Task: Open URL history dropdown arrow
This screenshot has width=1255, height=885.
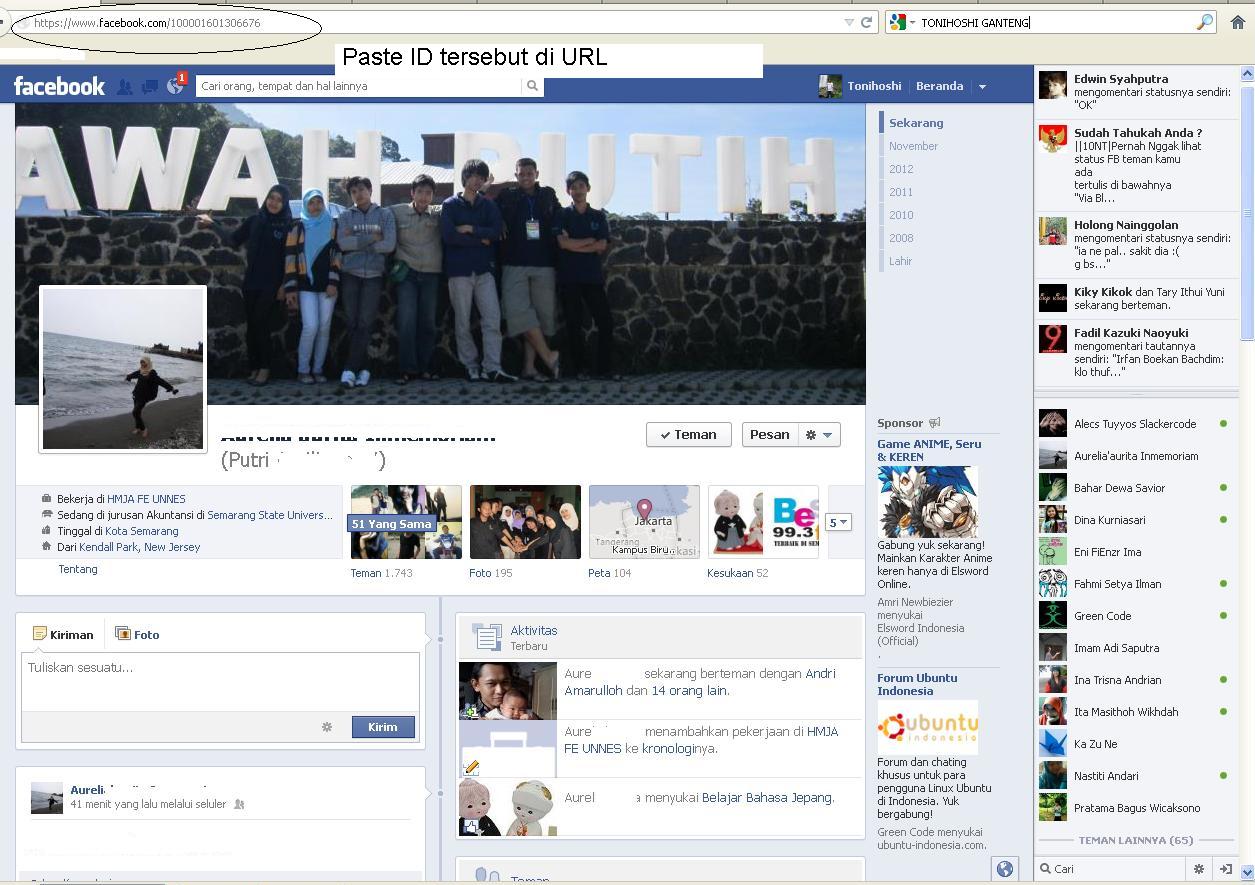Action: point(849,22)
